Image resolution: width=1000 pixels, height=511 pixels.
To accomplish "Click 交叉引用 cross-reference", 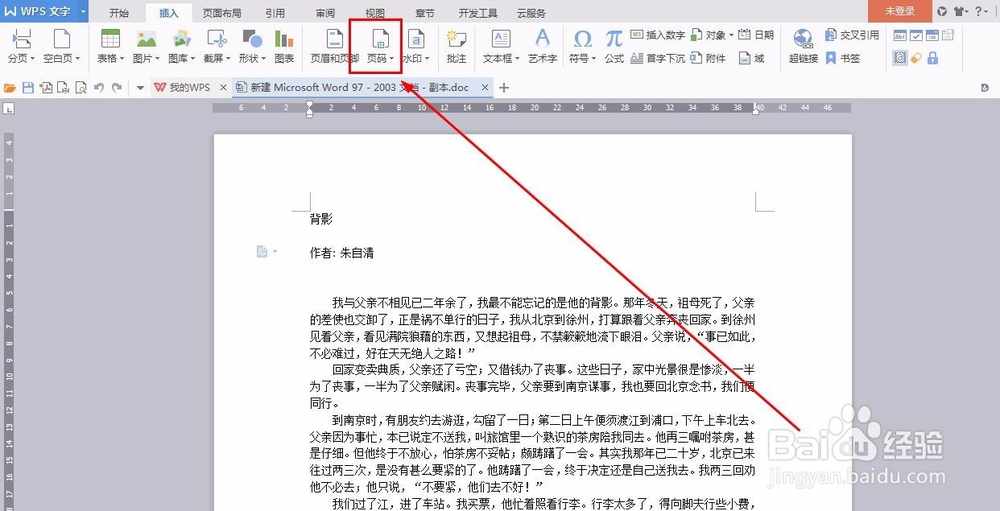I will pyautogui.click(x=852, y=35).
